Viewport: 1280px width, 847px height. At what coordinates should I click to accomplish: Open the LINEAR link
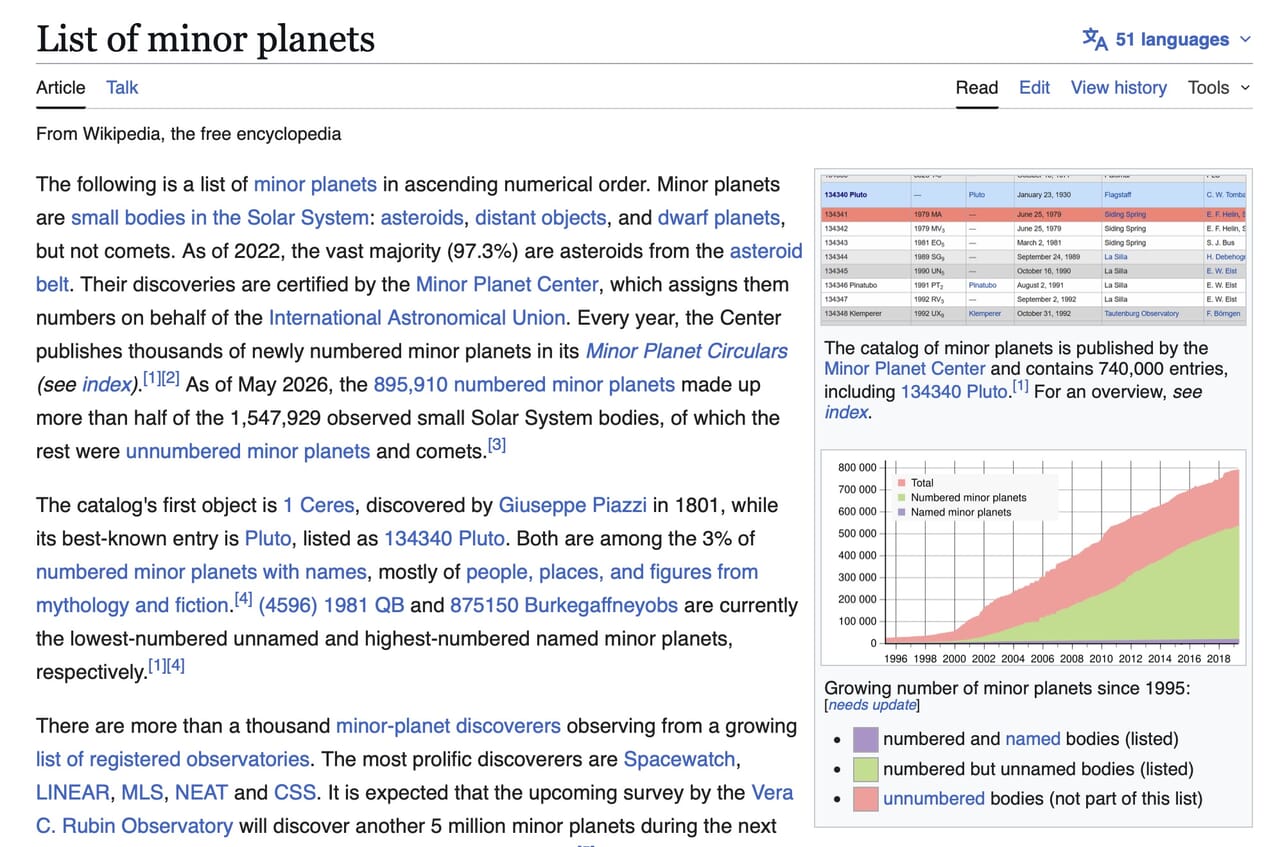tap(73, 793)
